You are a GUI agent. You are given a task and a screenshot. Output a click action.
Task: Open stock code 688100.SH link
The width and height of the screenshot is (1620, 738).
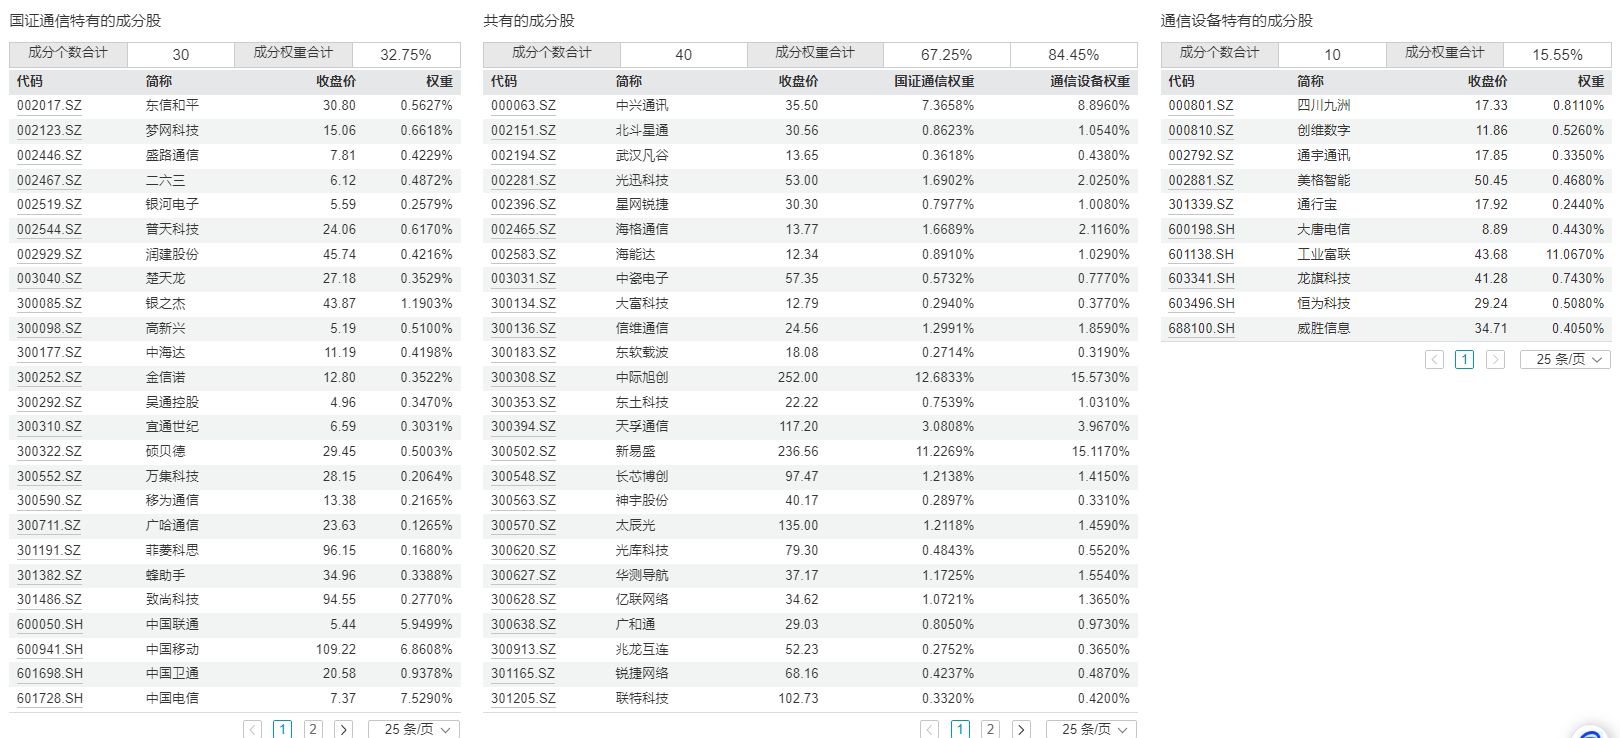pos(1201,328)
